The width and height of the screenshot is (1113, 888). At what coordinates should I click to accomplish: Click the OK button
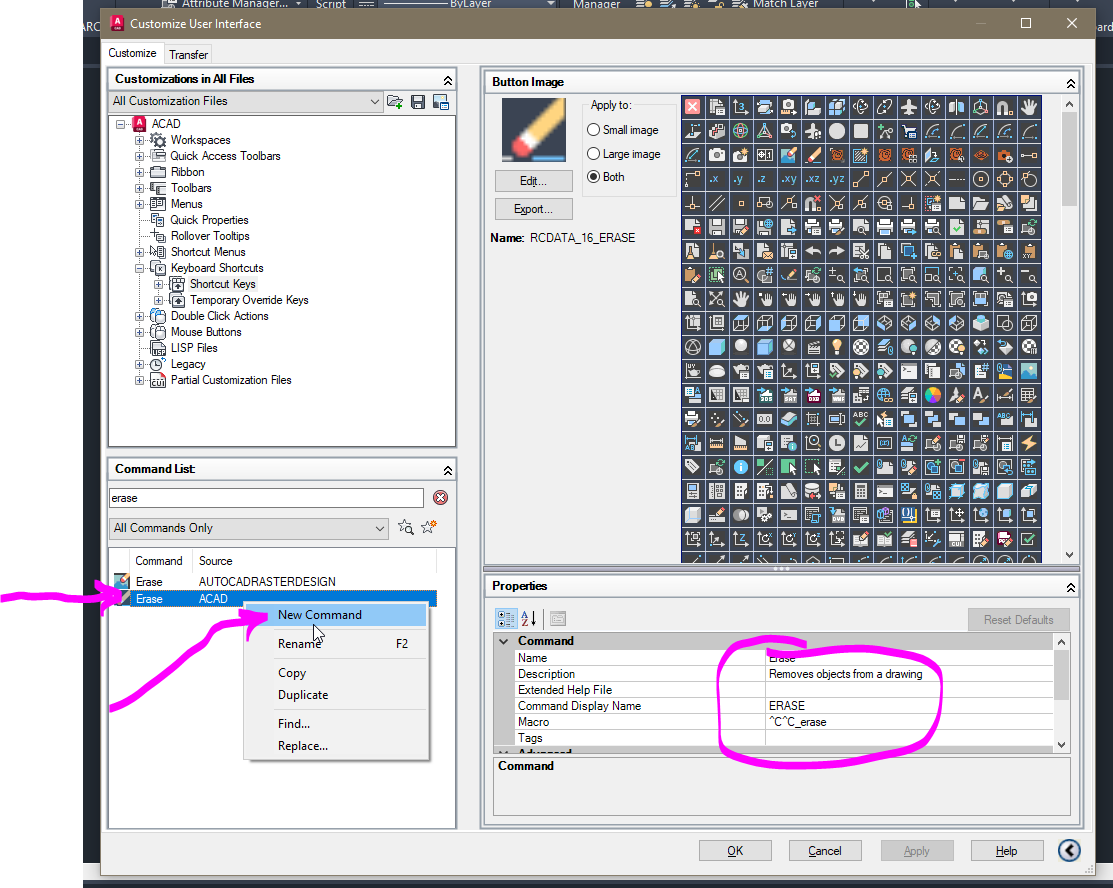735,850
